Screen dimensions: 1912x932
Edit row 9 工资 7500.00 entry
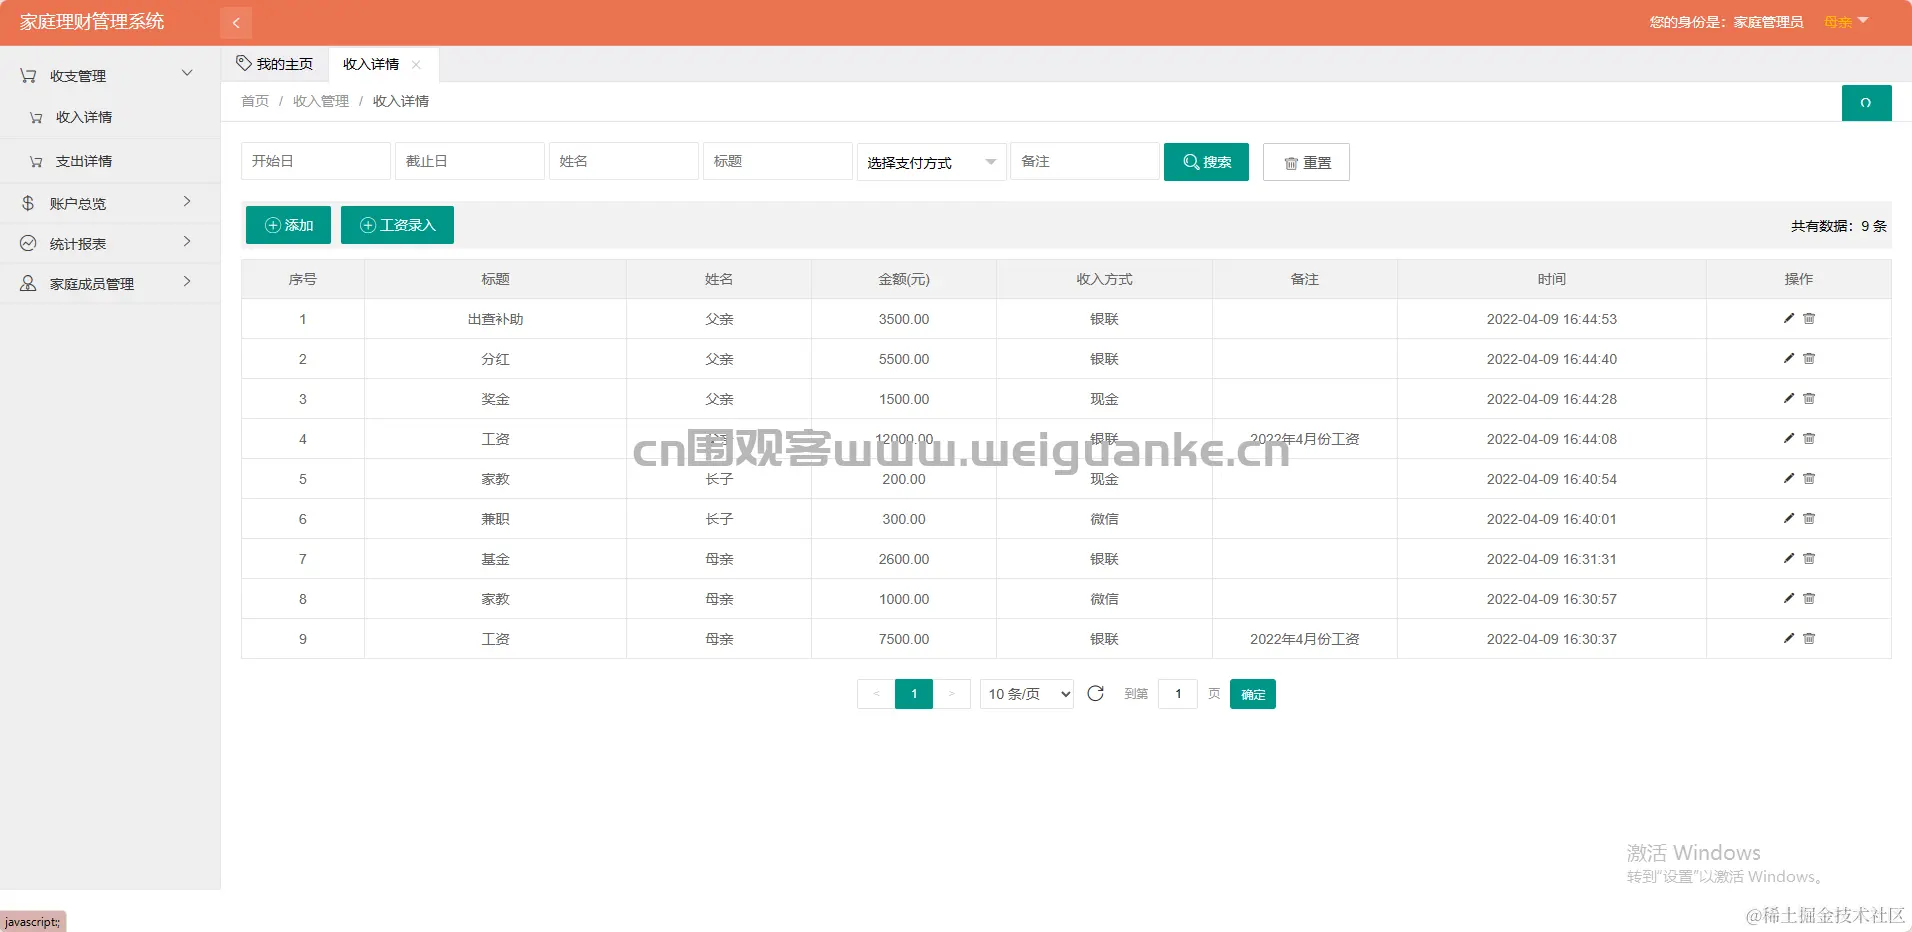pos(1789,638)
